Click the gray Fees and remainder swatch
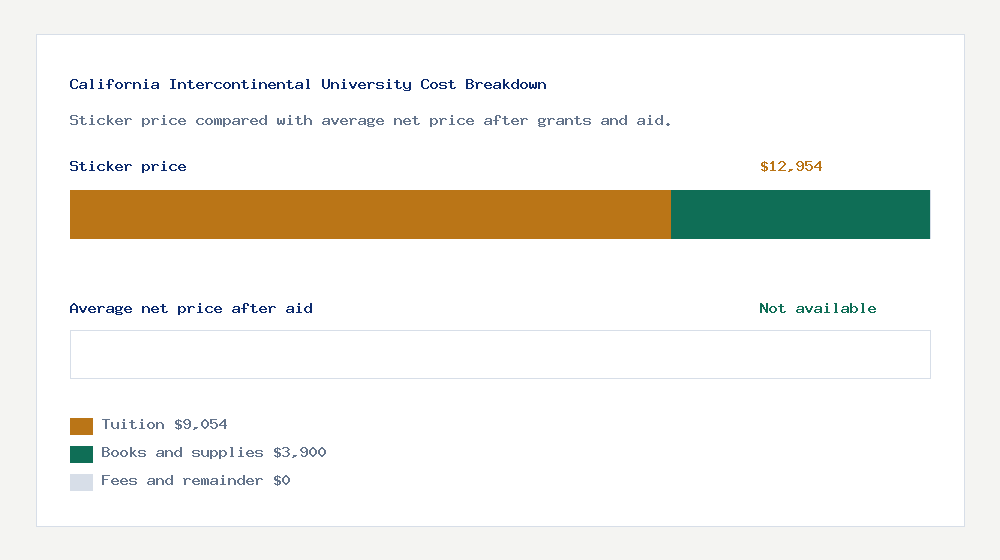Viewport: 1000px width, 560px height. (x=81, y=482)
